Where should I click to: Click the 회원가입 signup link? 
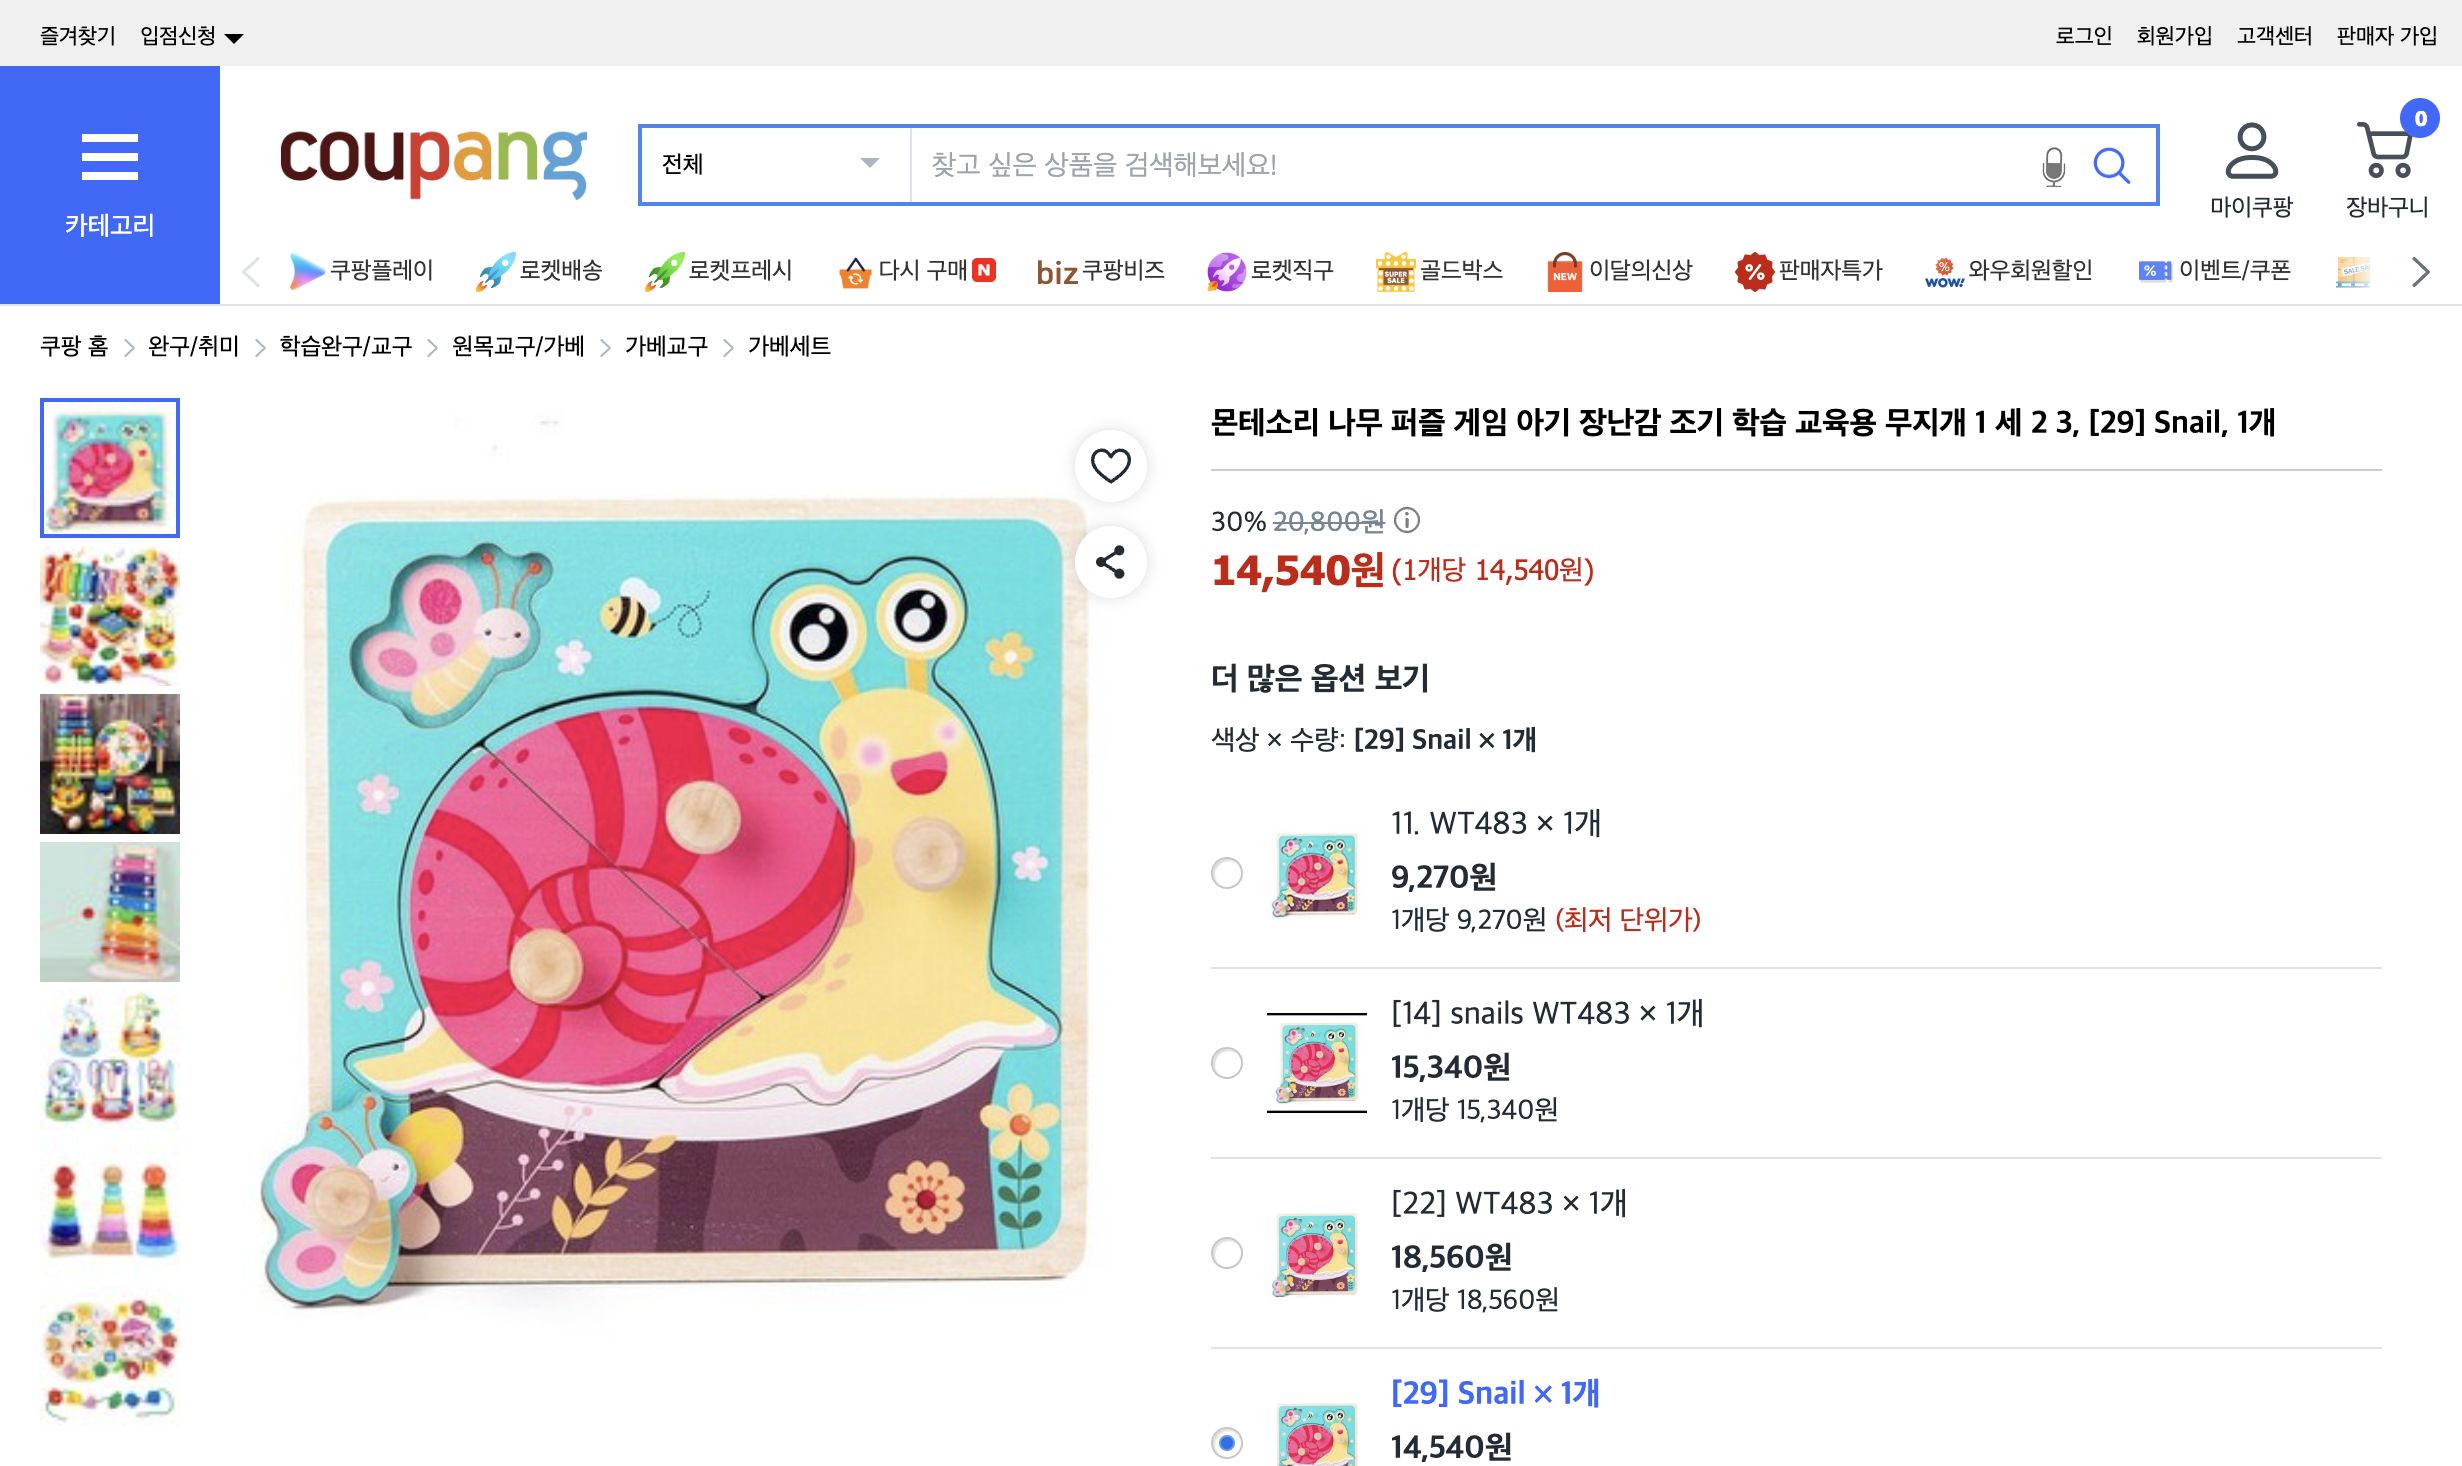(2174, 34)
